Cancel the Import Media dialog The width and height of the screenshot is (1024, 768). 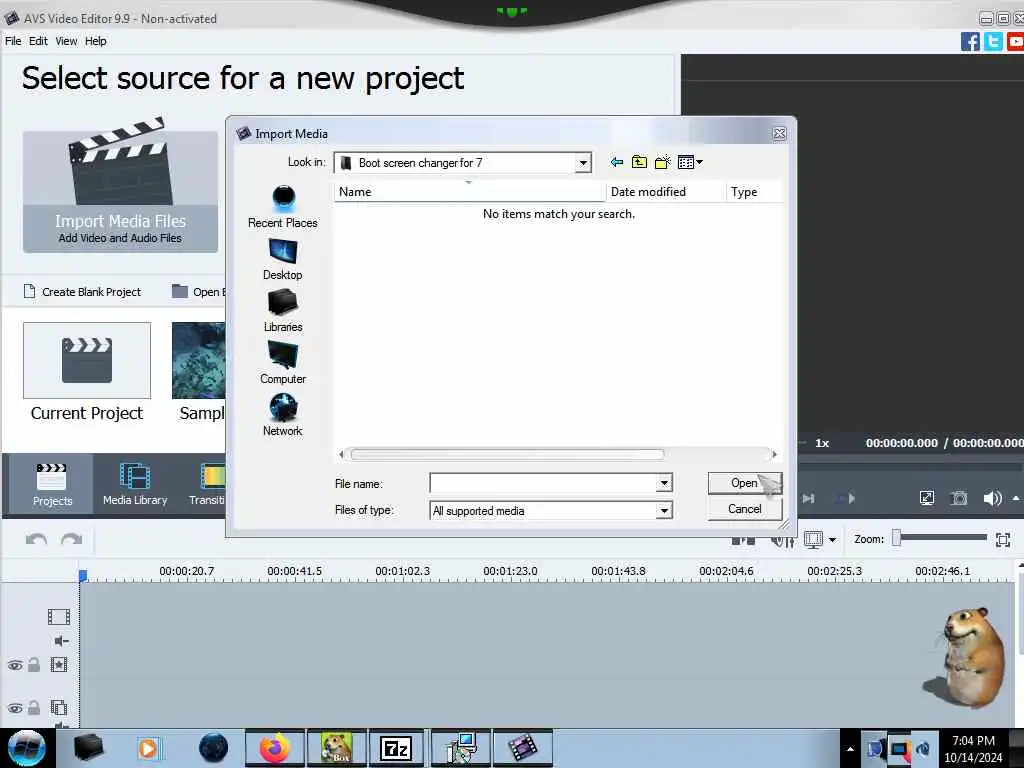coord(744,509)
